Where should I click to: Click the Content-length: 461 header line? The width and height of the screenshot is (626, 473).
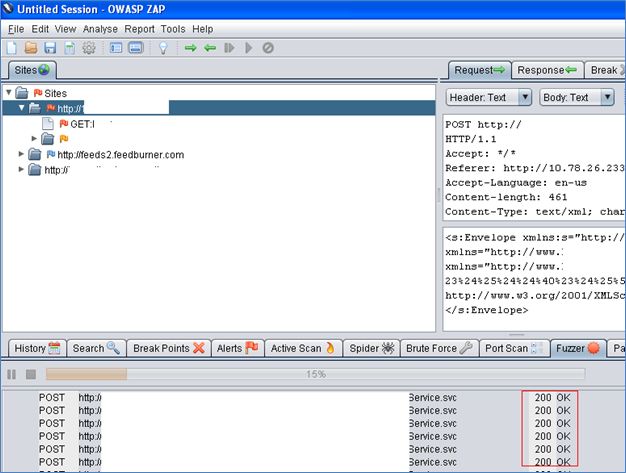coord(506,197)
